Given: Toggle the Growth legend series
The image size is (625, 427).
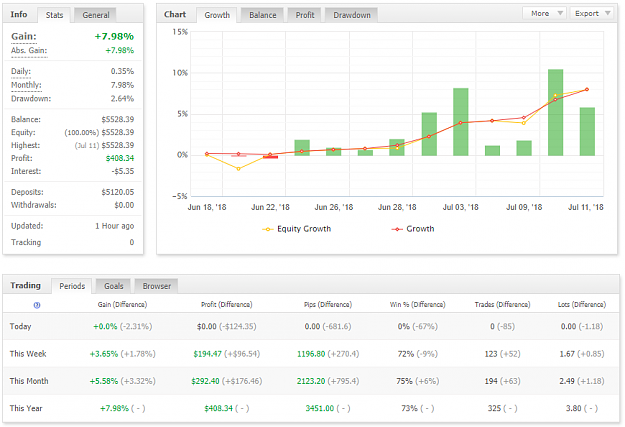Looking at the screenshot, I should click(413, 229).
